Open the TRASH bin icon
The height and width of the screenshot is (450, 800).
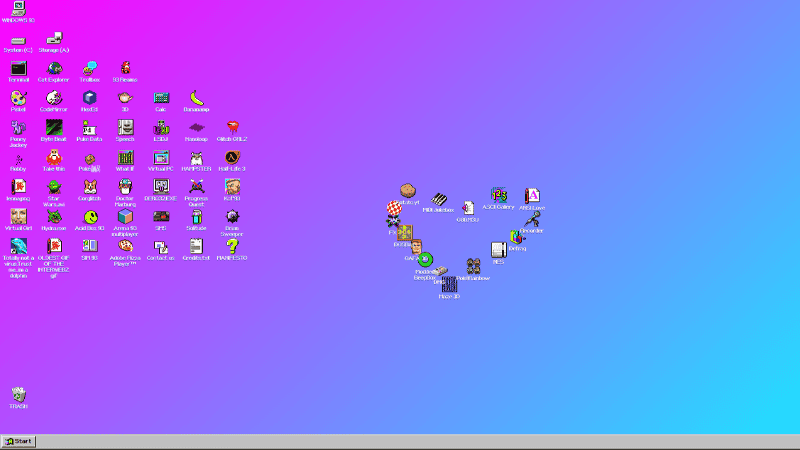[x=18, y=394]
